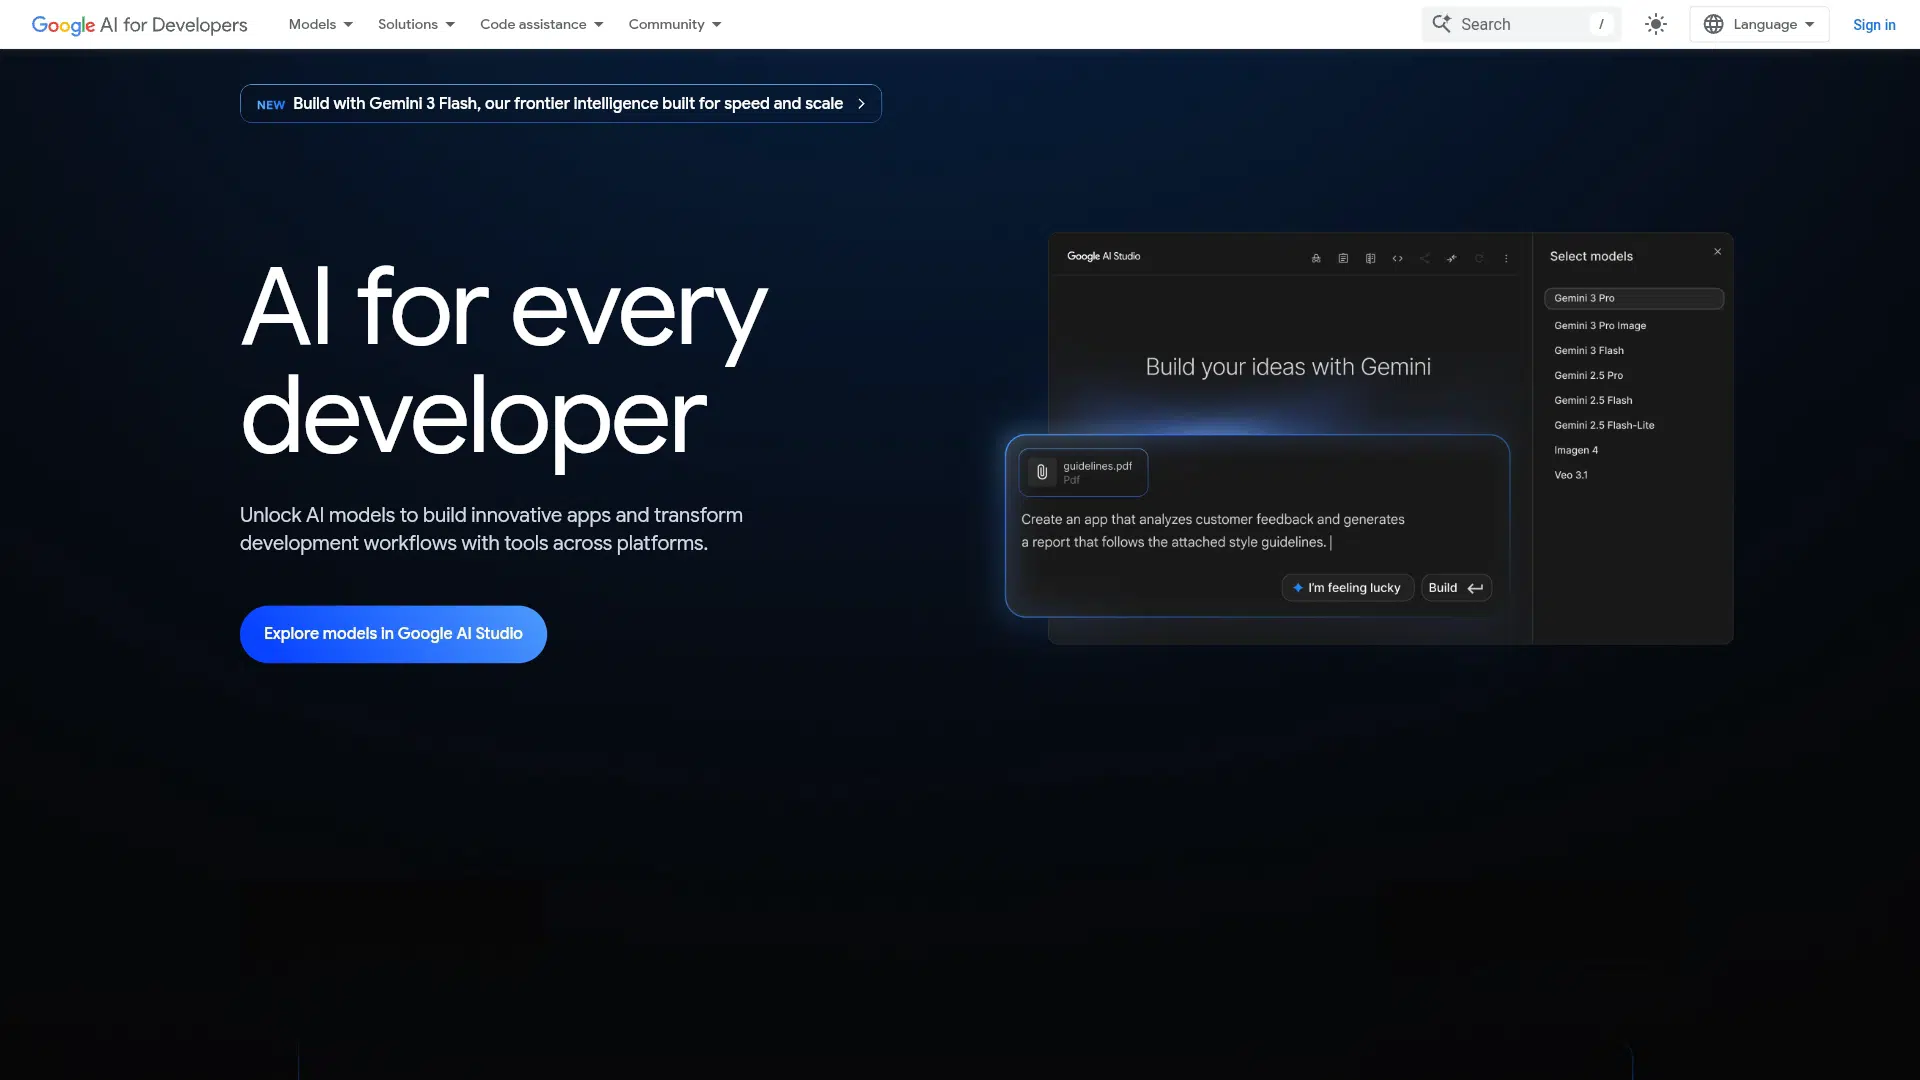
Task: Select Gemini 3 Pro in models list
Action: point(1634,298)
